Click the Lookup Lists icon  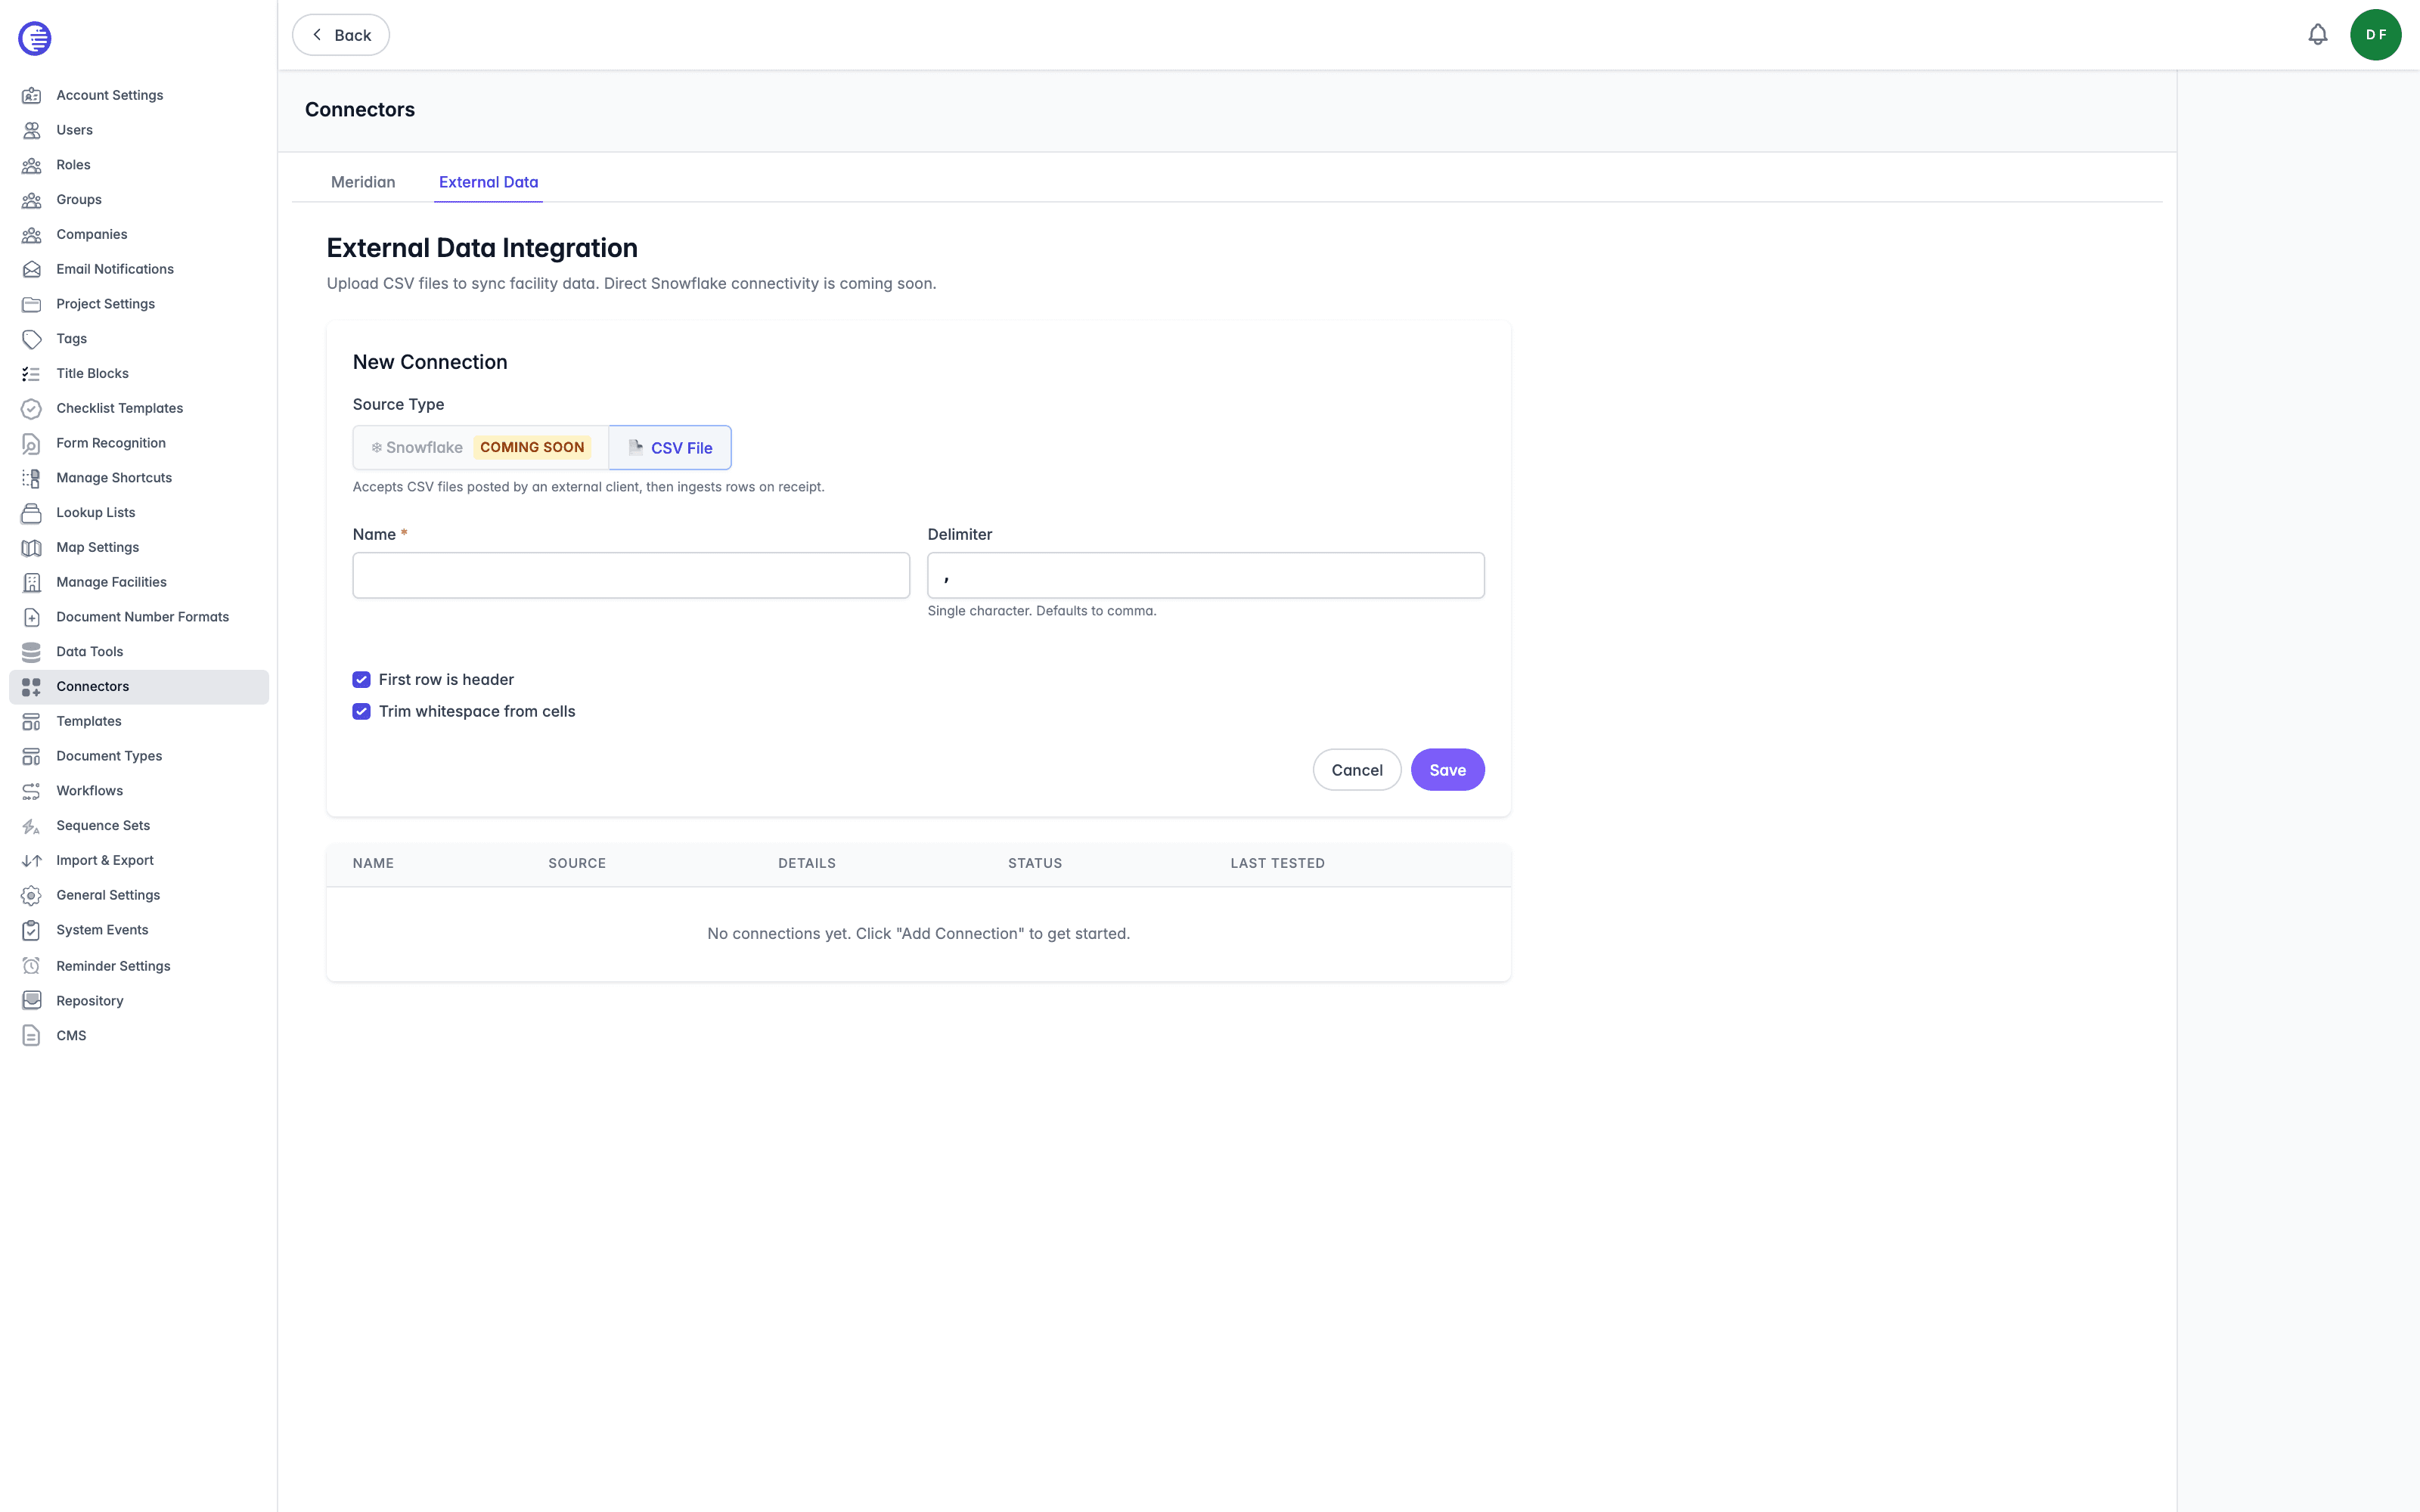[32, 513]
